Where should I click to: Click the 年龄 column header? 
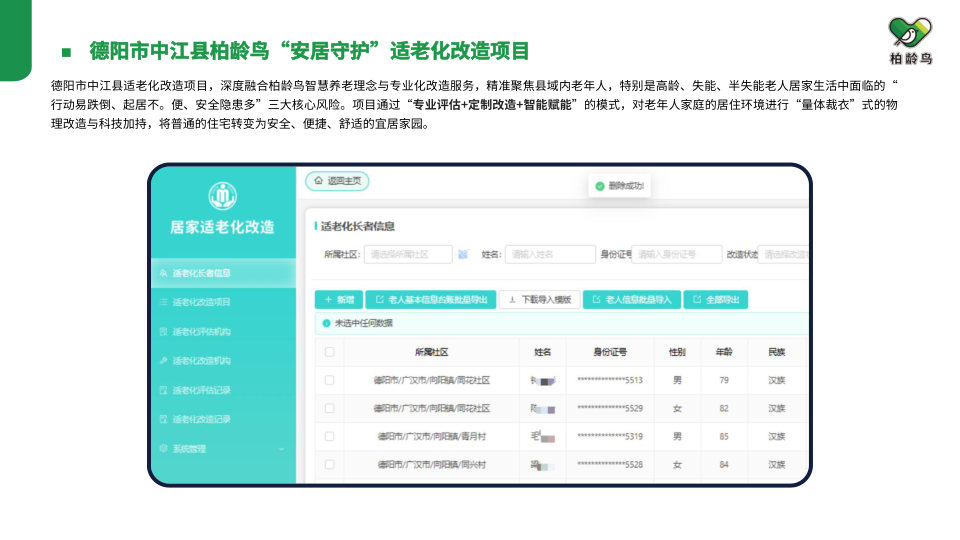click(x=724, y=352)
